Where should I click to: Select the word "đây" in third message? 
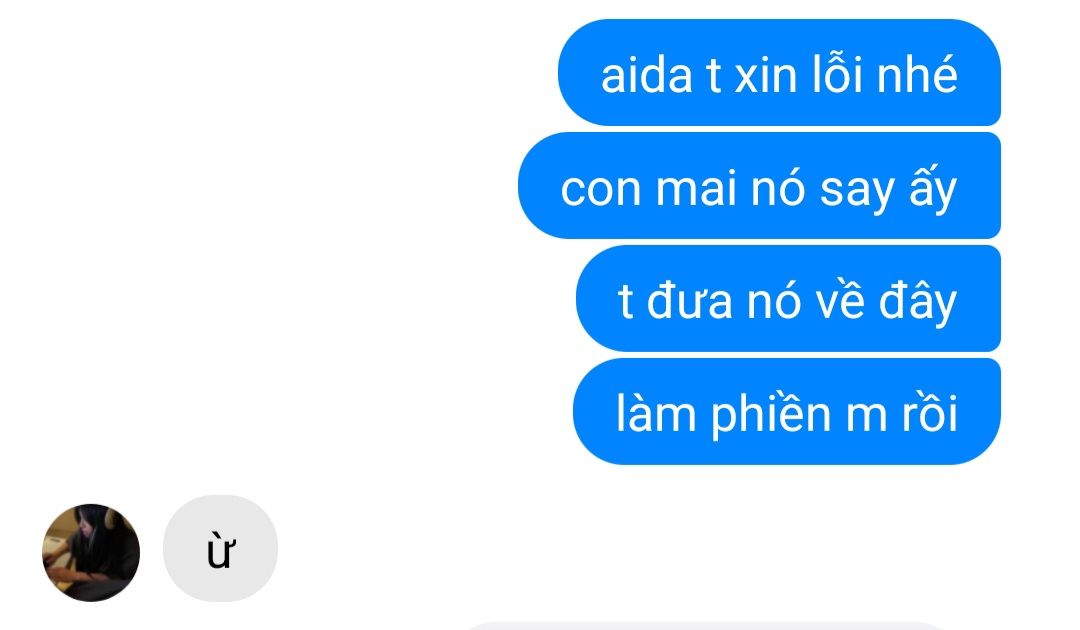(x=917, y=303)
